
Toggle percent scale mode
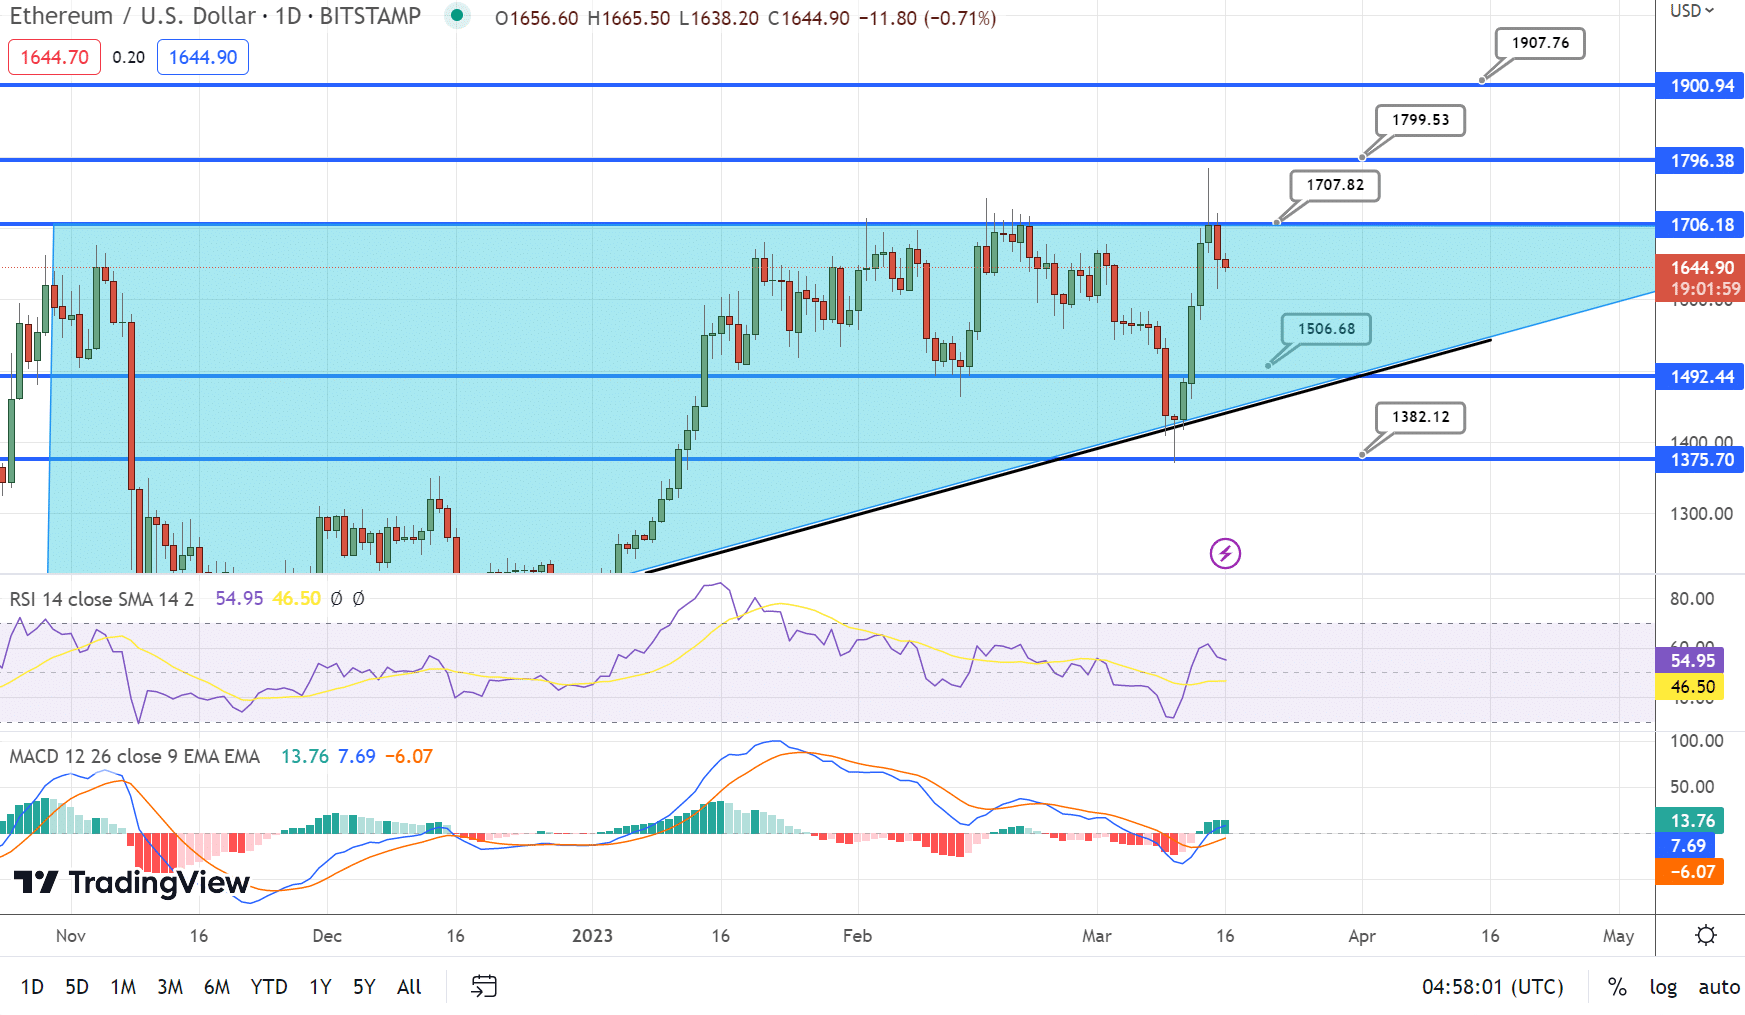tap(1617, 987)
